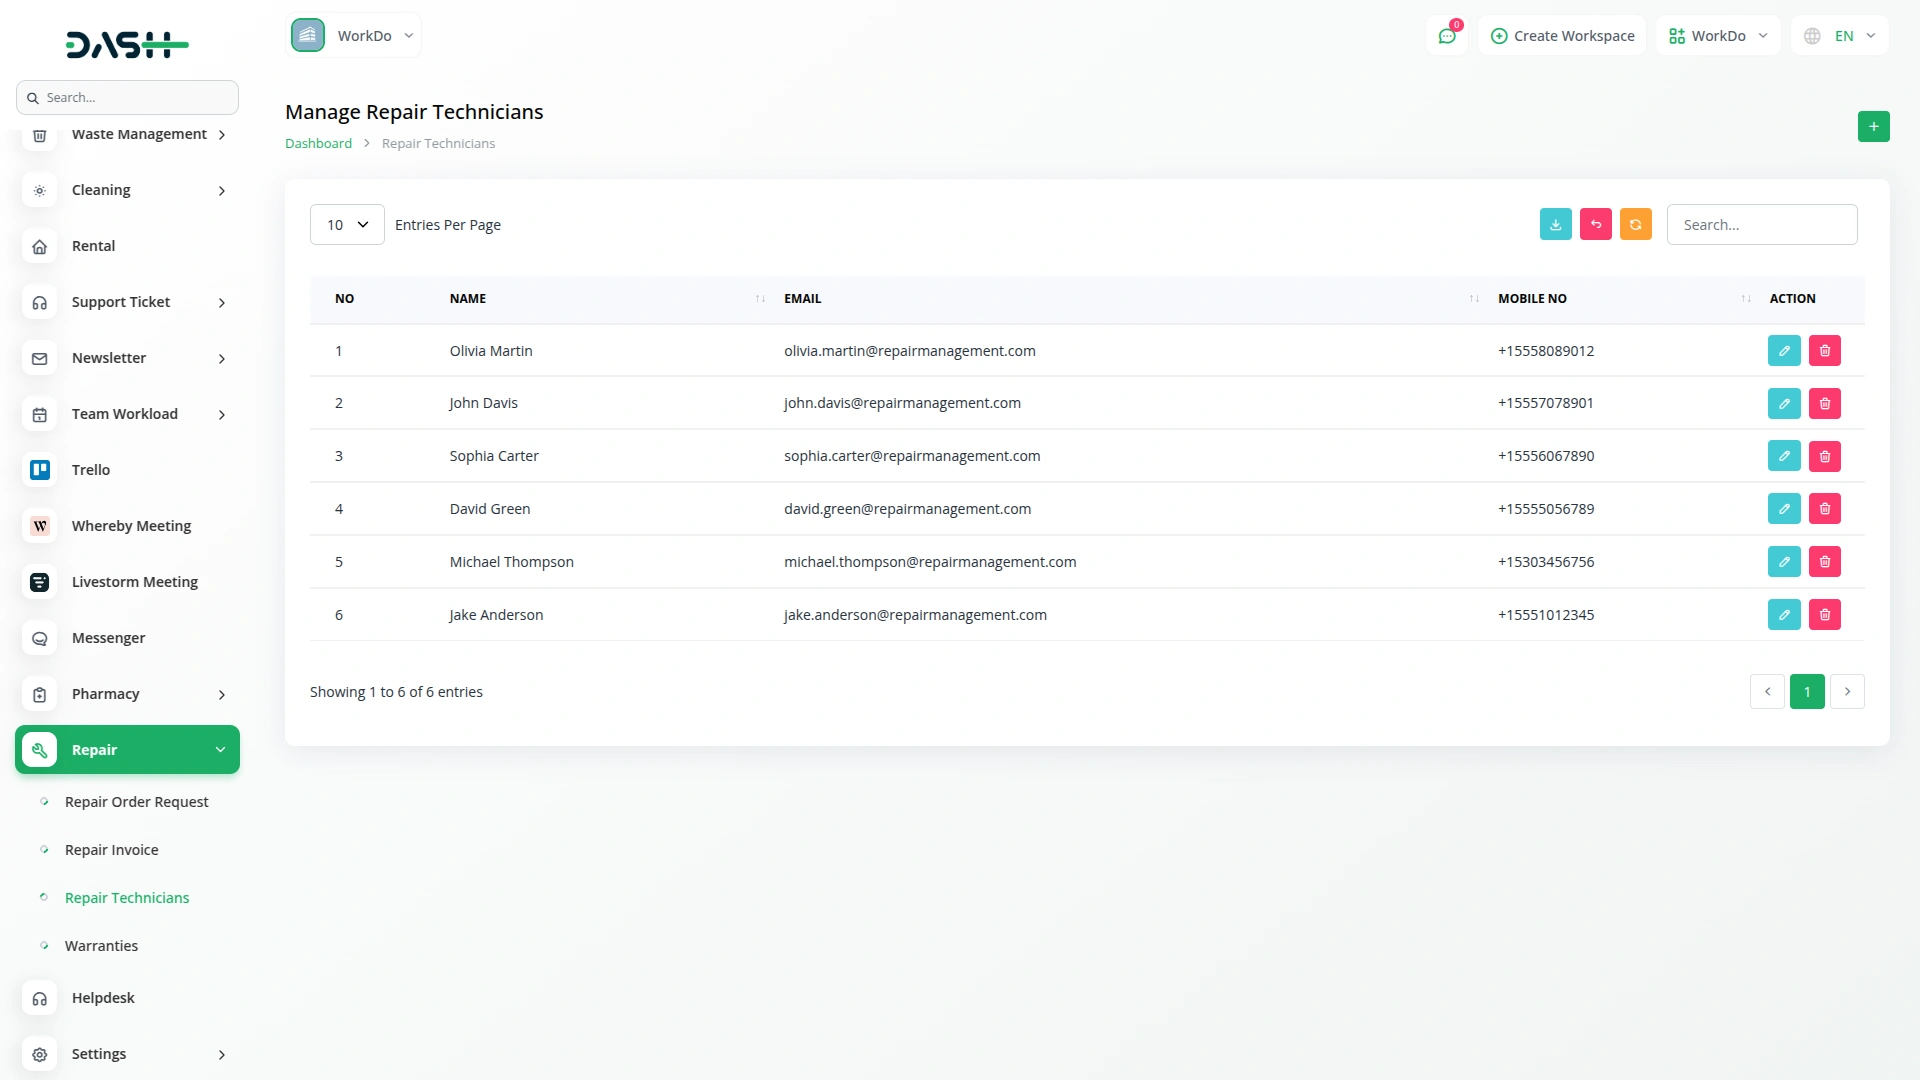Click the pink undo/reset icon

pos(1595,224)
